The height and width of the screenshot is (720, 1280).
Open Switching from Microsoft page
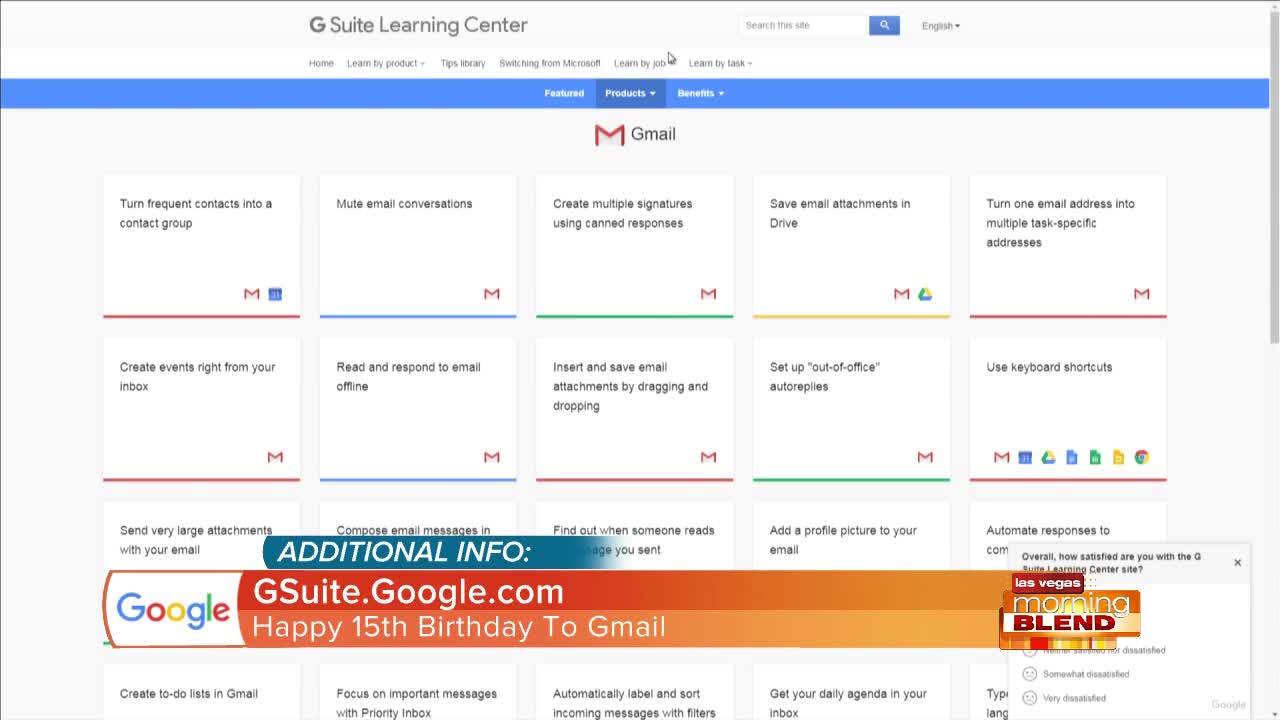550,63
